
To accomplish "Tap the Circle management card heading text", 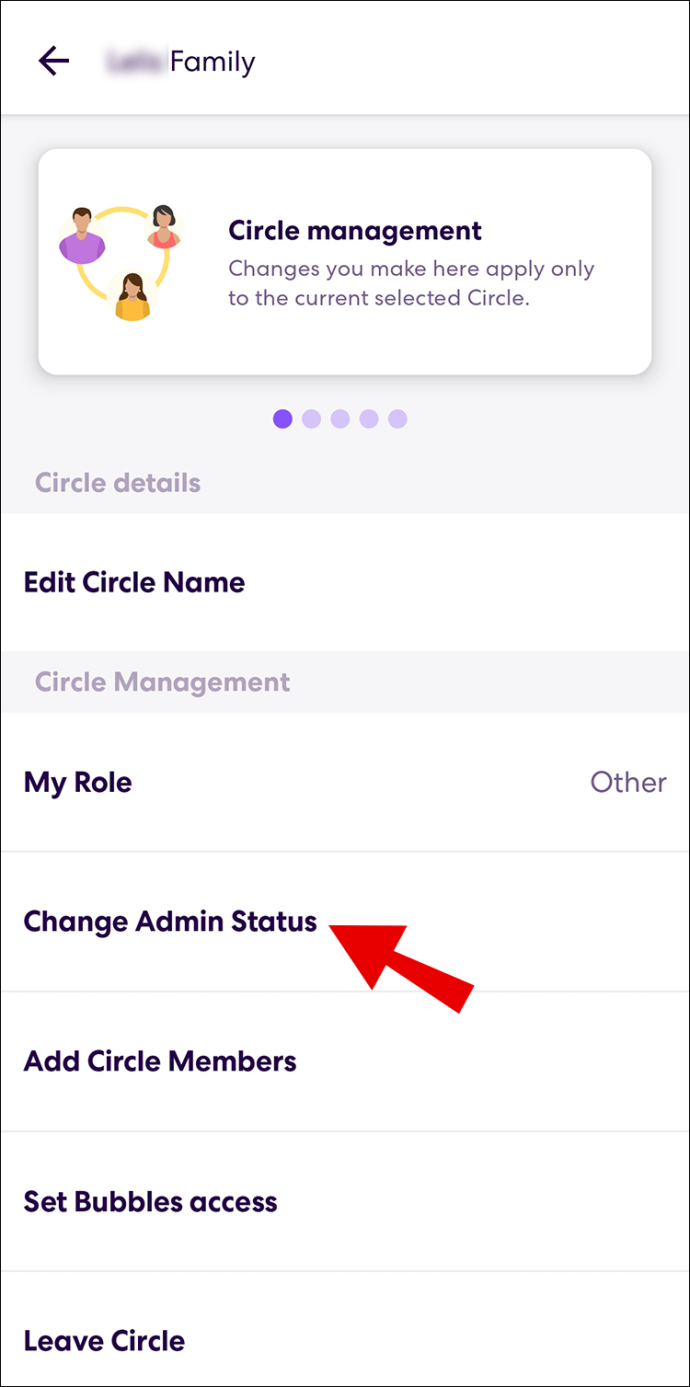I will (355, 231).
